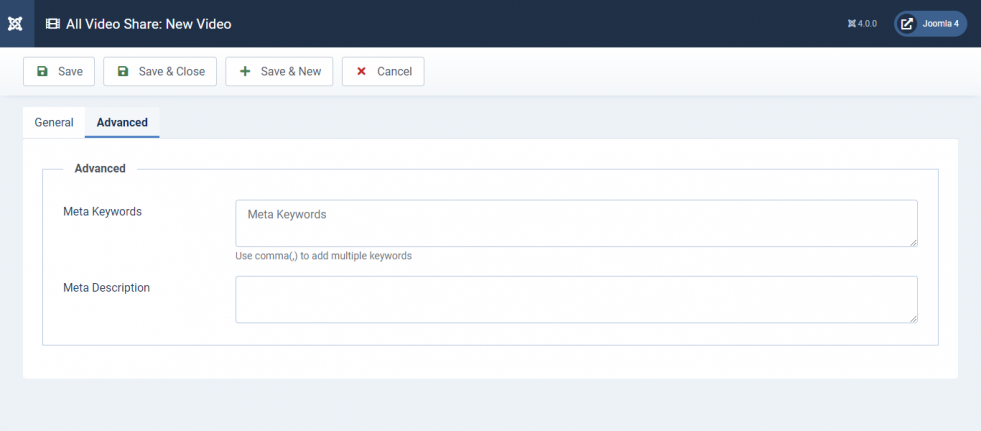The width and height of the screenshot is (981, 431).
Task: Click the Meta Keywords resize handle
Action: (913, 242)
